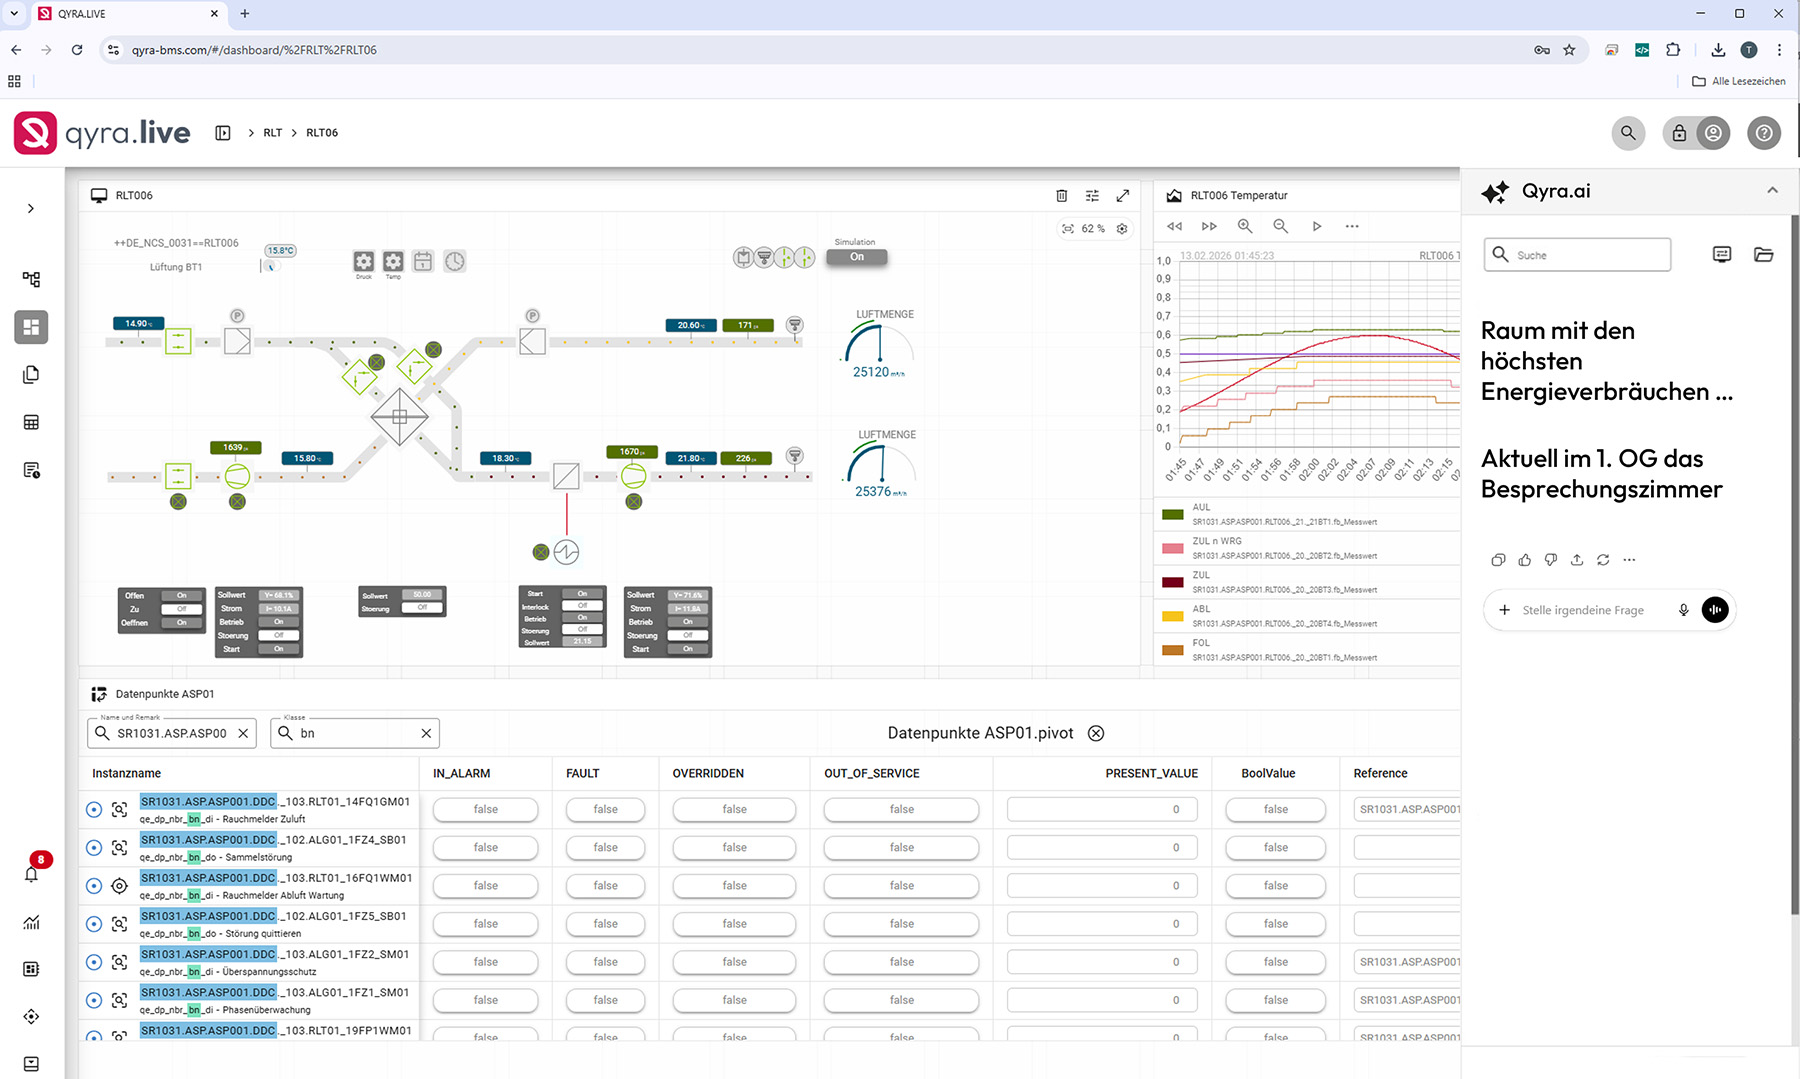This screenshot has height=1079, width=1800.
Task: Collapse the Qyra.ai panel with the chevron
Action: tap(1772, 191)
